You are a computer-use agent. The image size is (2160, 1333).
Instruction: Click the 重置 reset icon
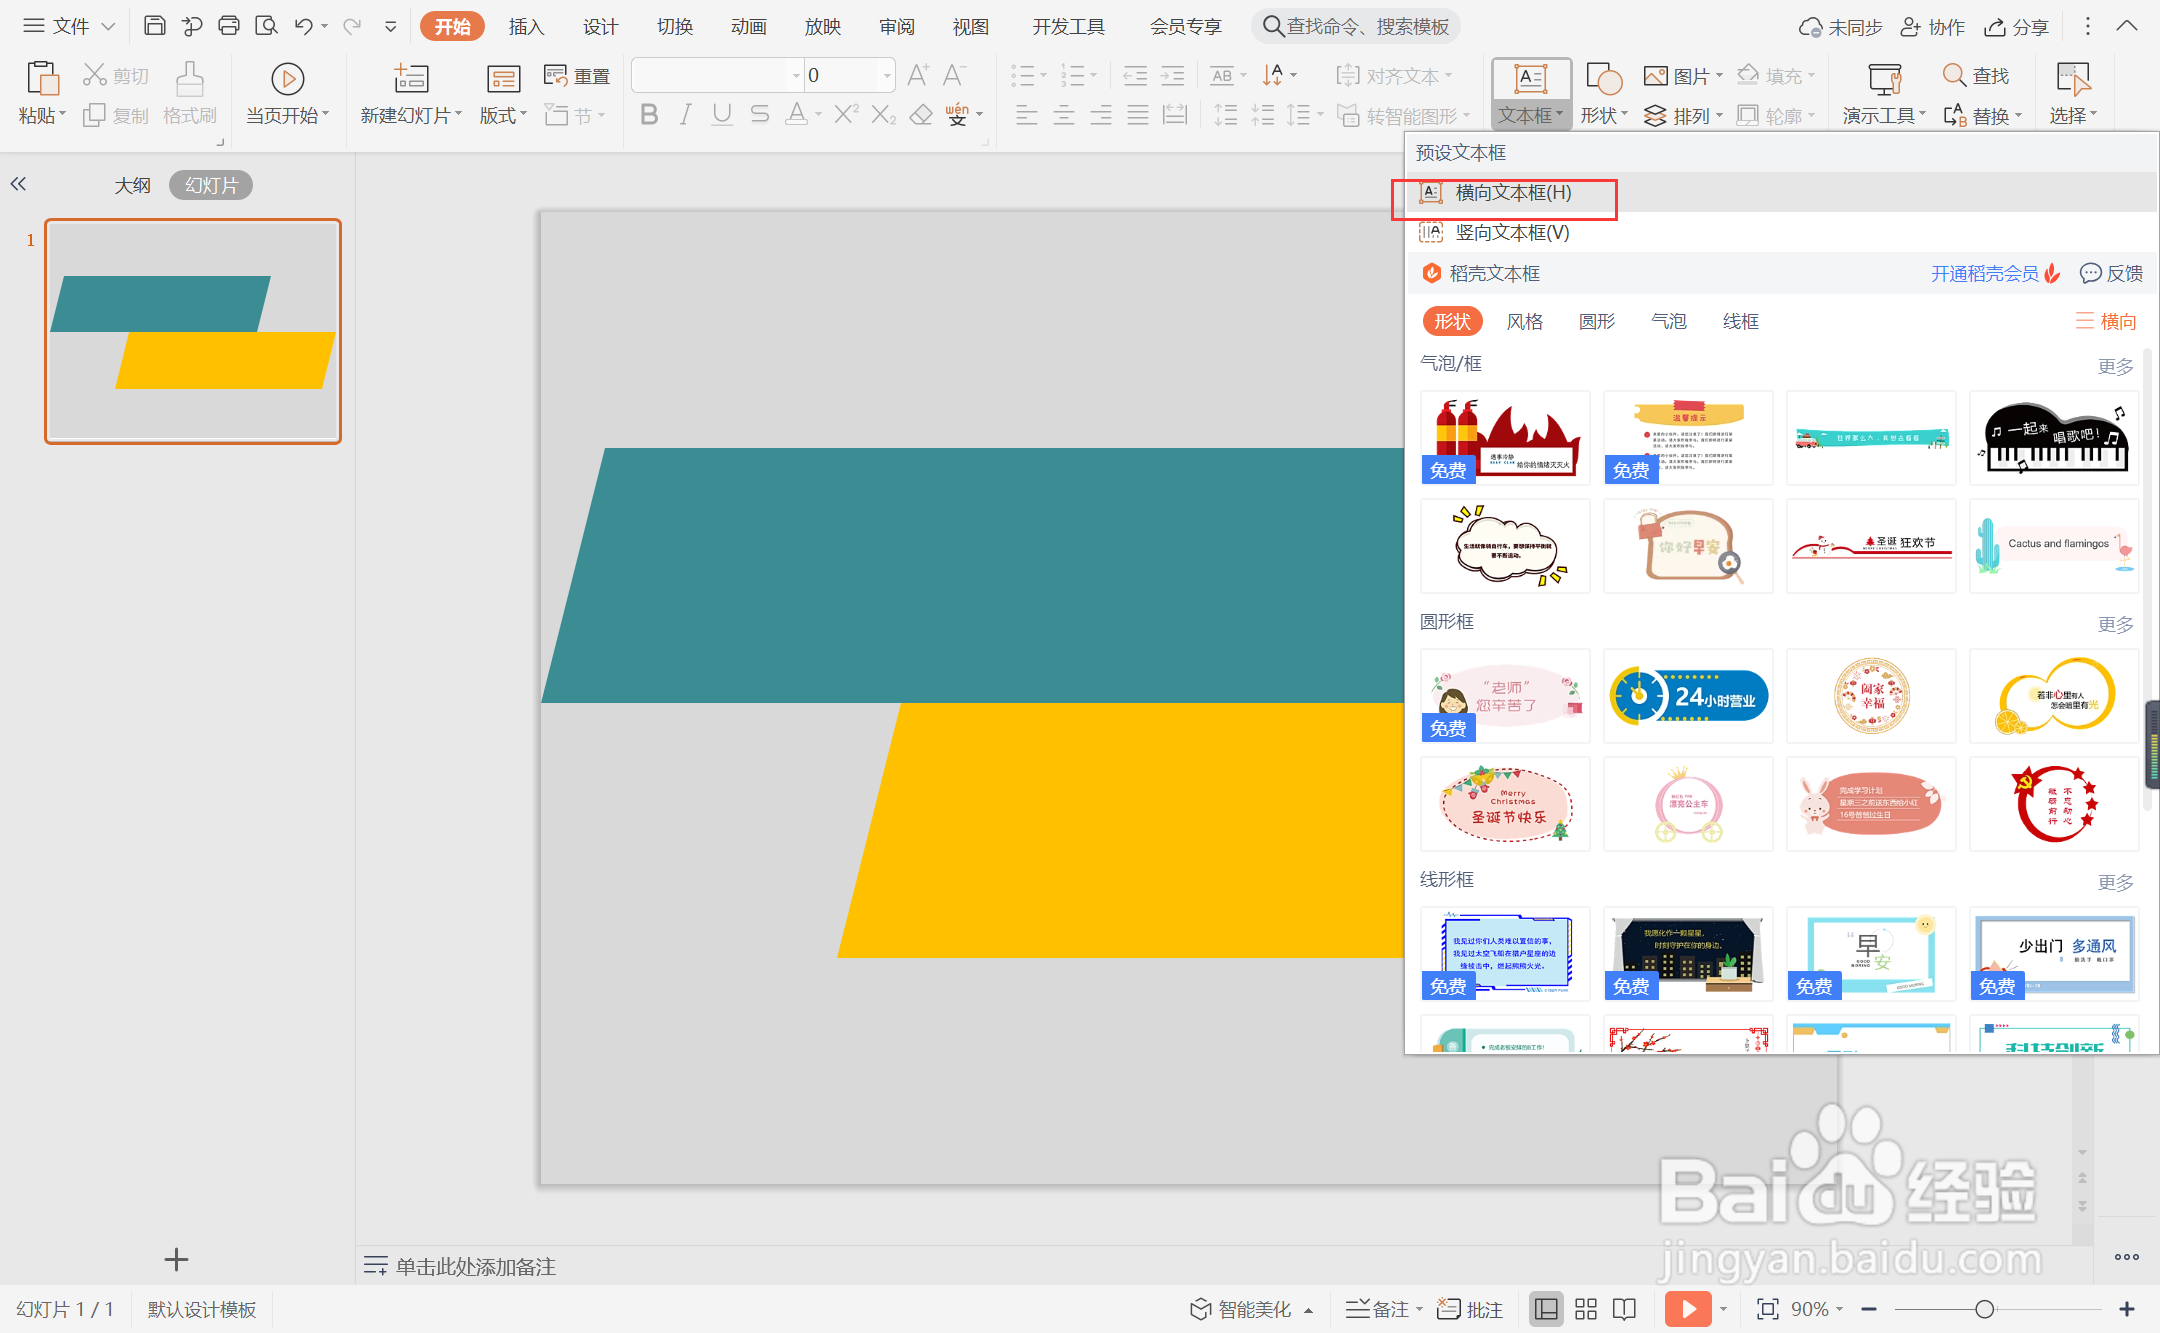[x=576, y=74]
